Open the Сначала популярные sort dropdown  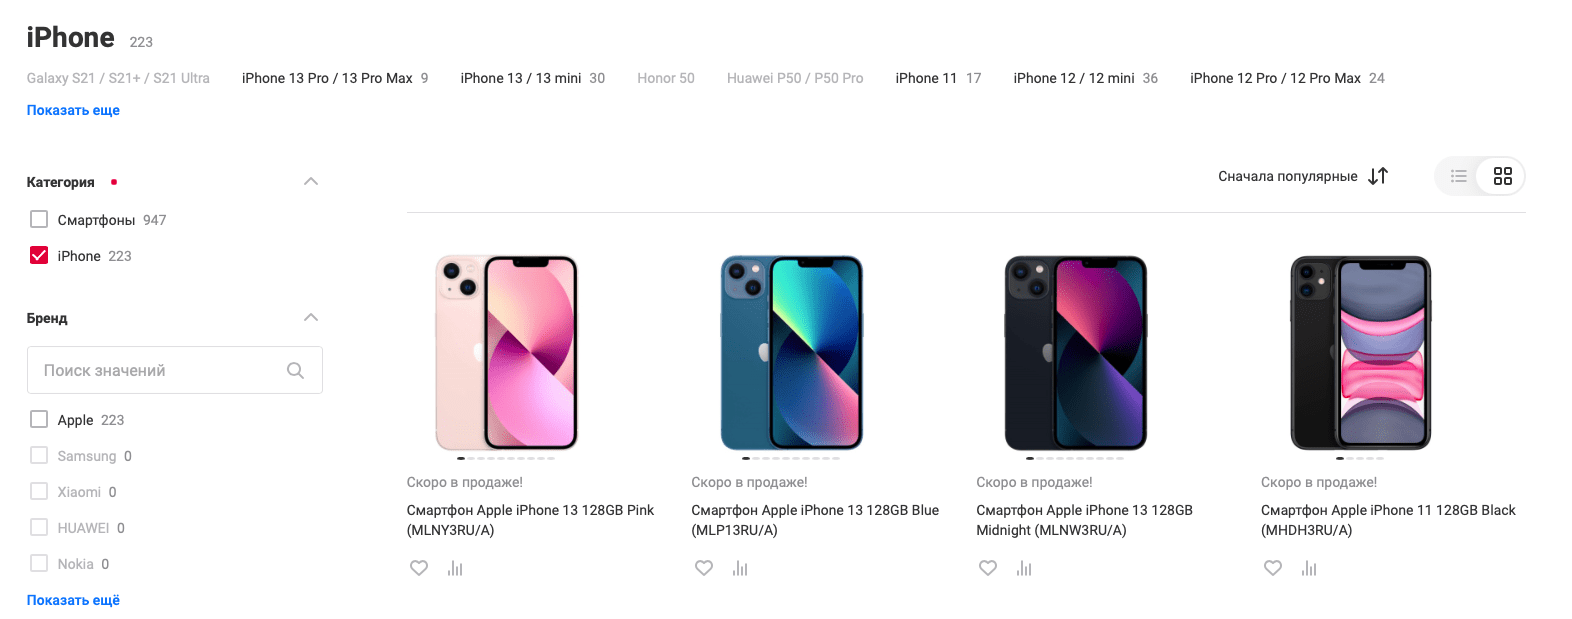tap(1303, 176)
